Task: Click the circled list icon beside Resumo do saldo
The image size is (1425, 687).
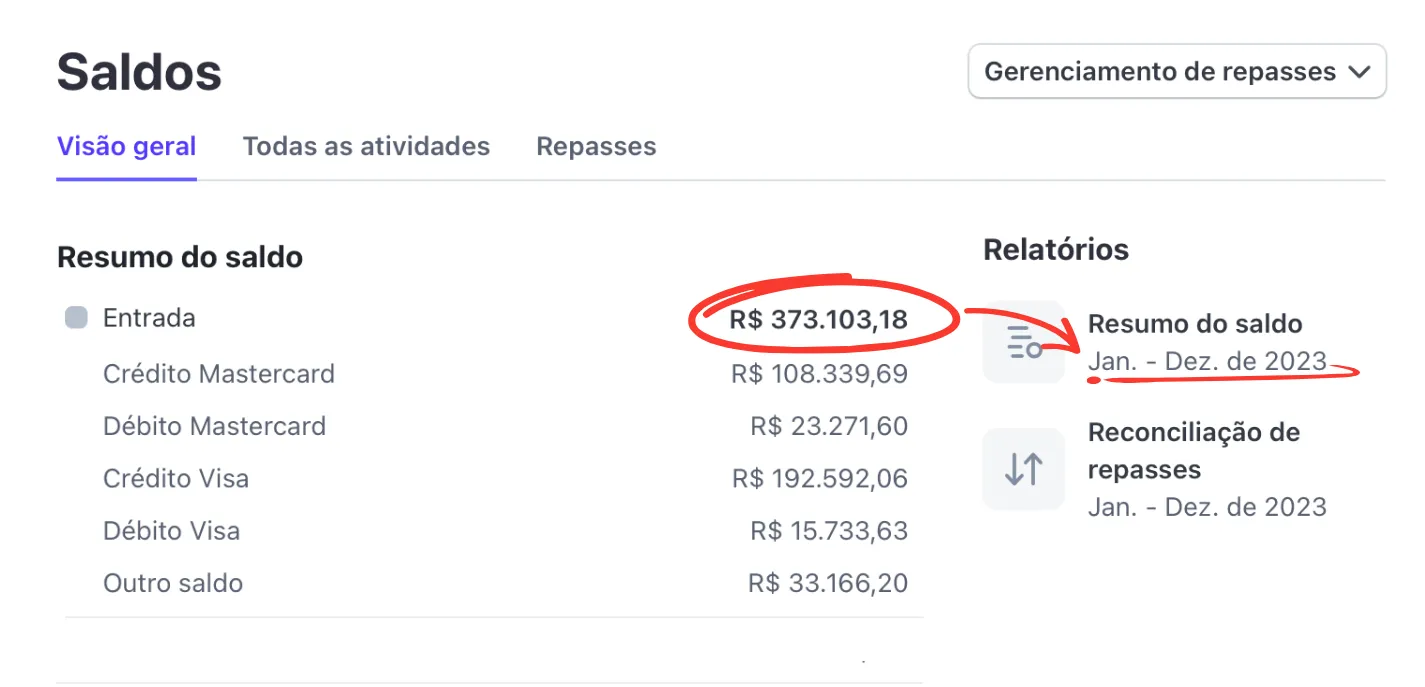Action: click(1023, 343)
